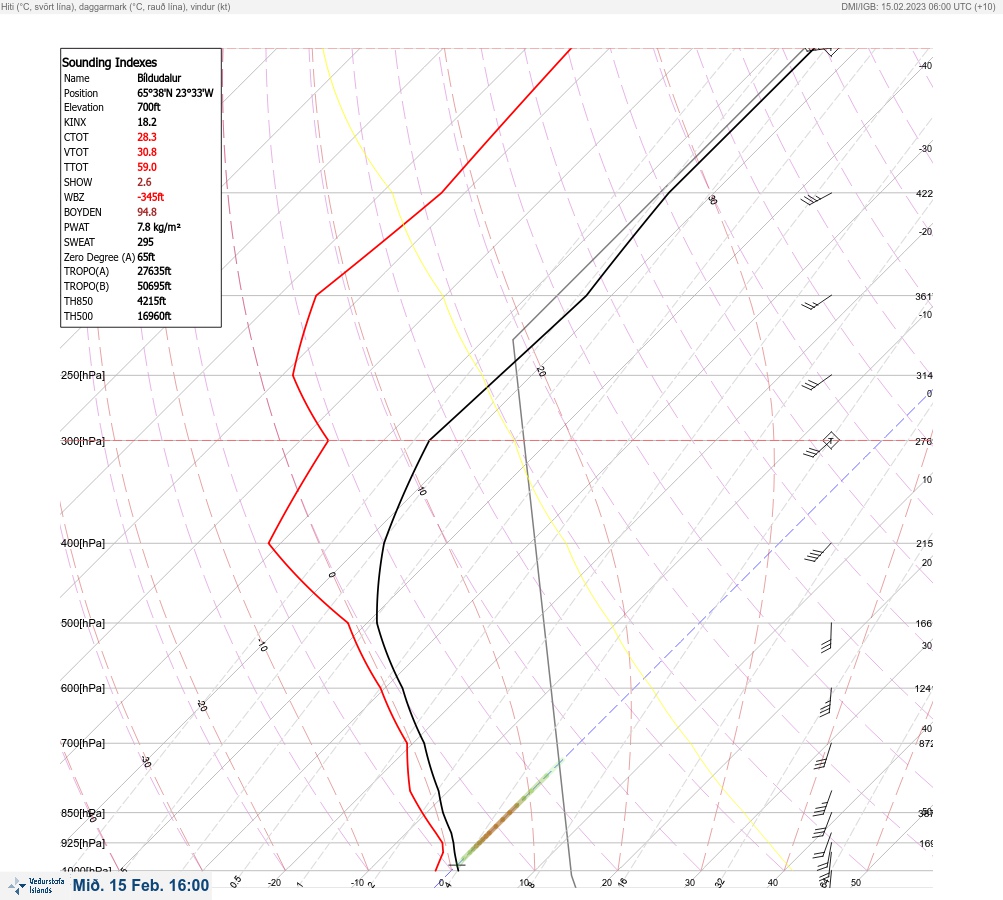This screenshot has width=1003, height=900.
Task: Click the red CTOT value 28.3
Action: [x=146, y=137]
